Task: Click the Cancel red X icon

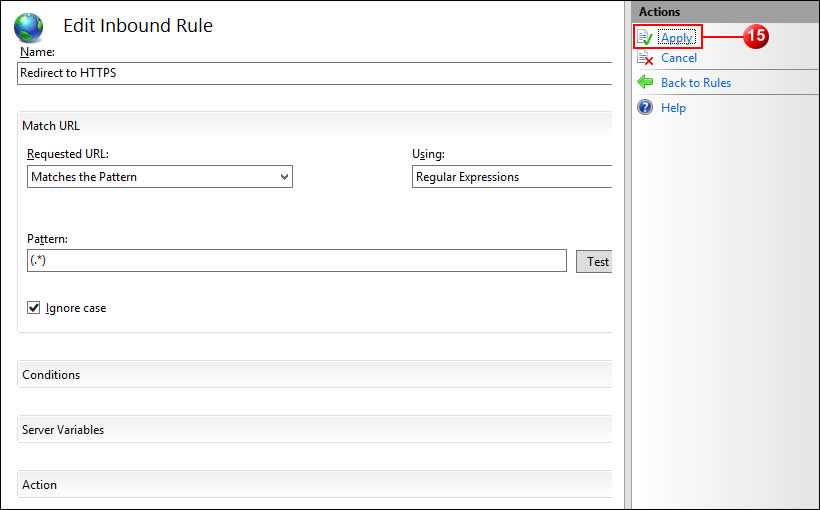Action: pos(645,58)
